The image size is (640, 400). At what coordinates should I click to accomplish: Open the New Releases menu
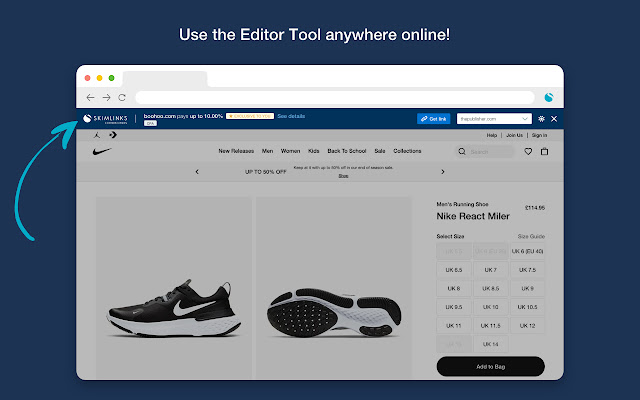(x=237, y=152)
